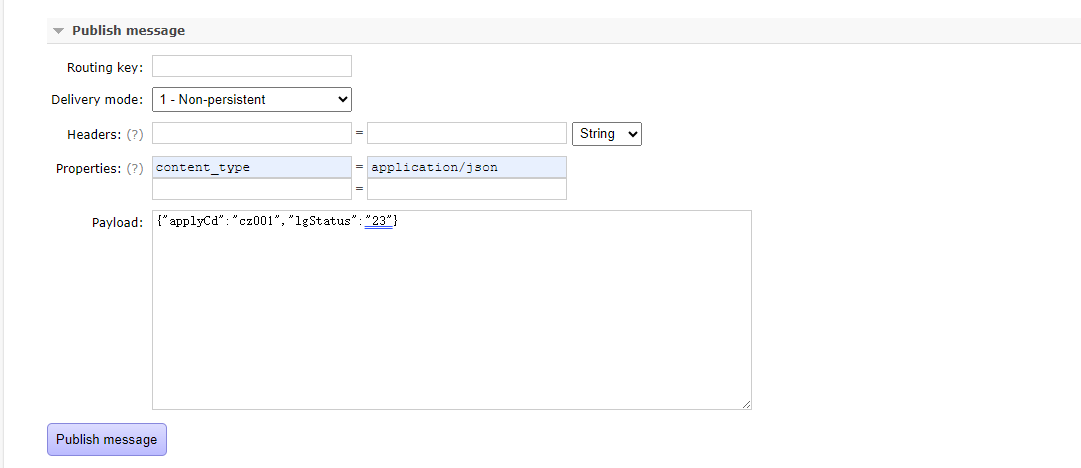1081x468 pixels.
Task: Open the header type String dropdown
Action: [606, 133]
